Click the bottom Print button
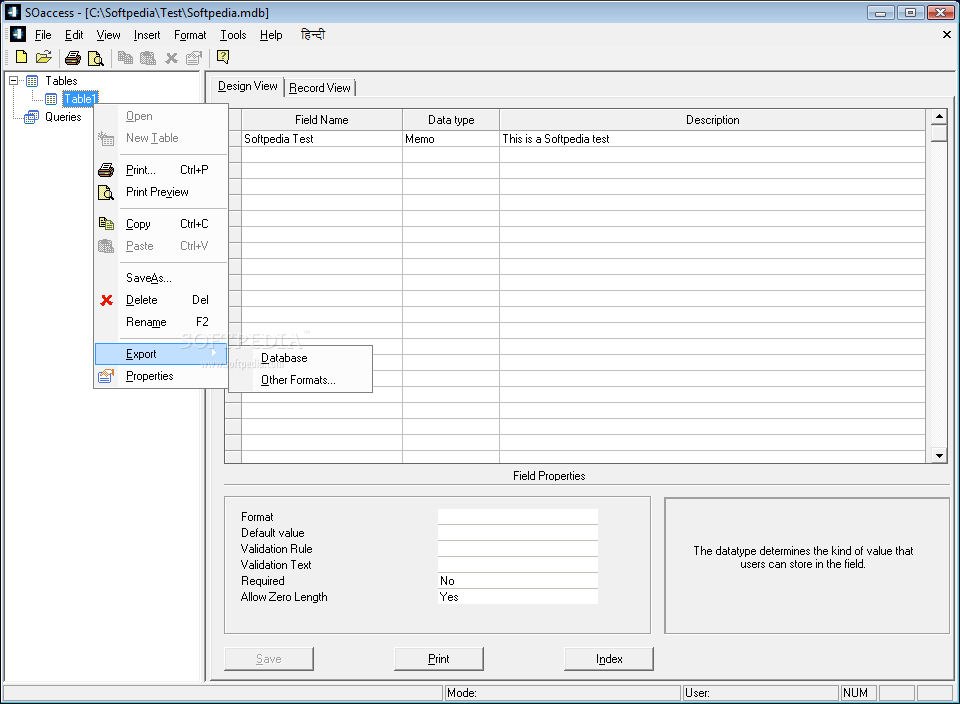Screen dimensions: 960x704 coord(438,659)
